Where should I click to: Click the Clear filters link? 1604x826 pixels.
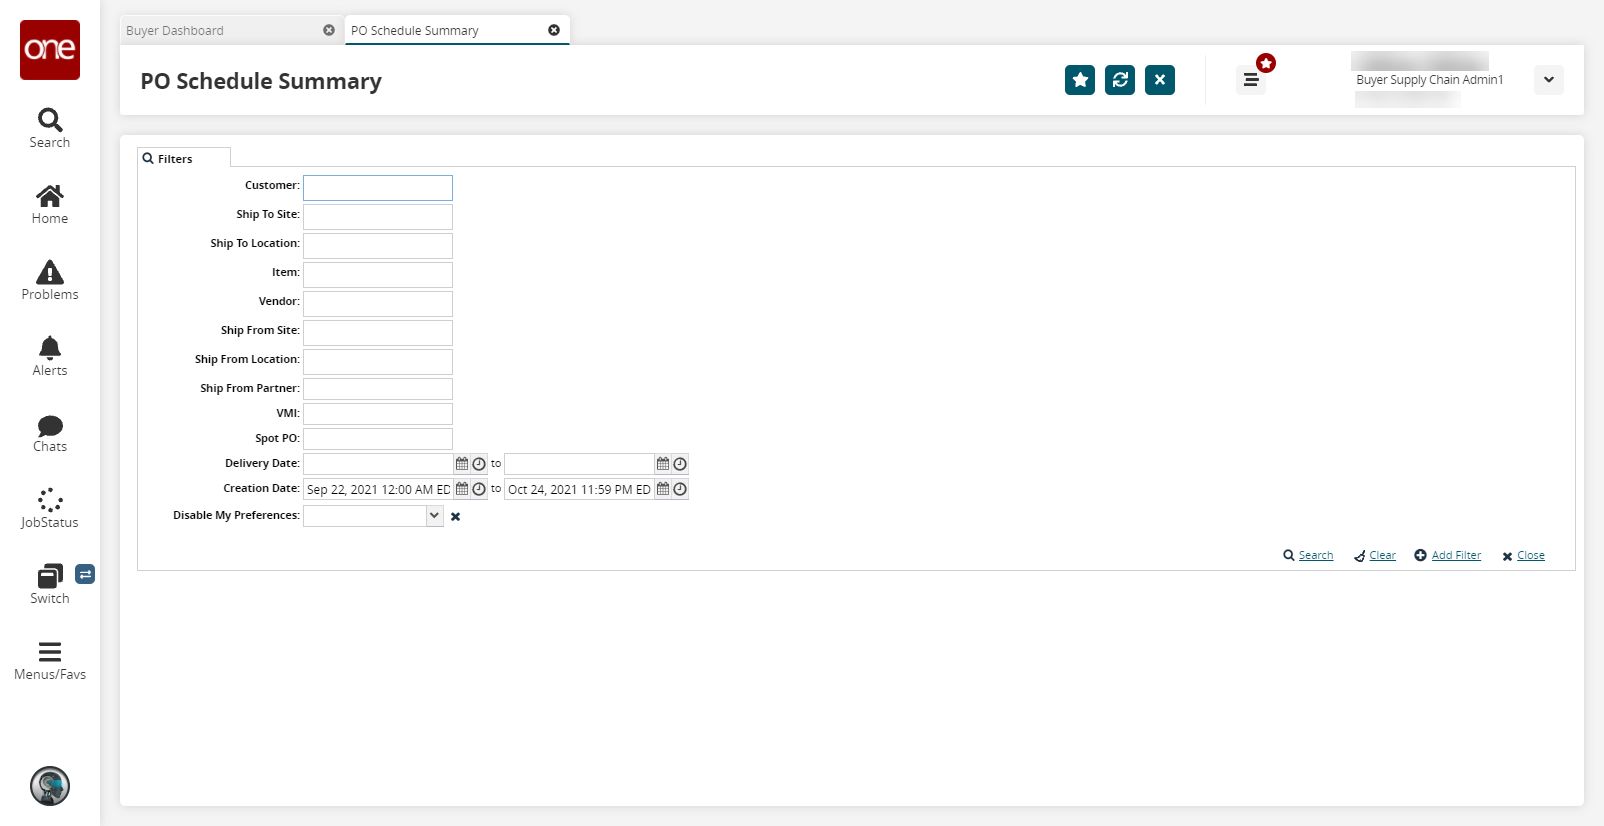pyautogui.click(x=1383, y=556)
